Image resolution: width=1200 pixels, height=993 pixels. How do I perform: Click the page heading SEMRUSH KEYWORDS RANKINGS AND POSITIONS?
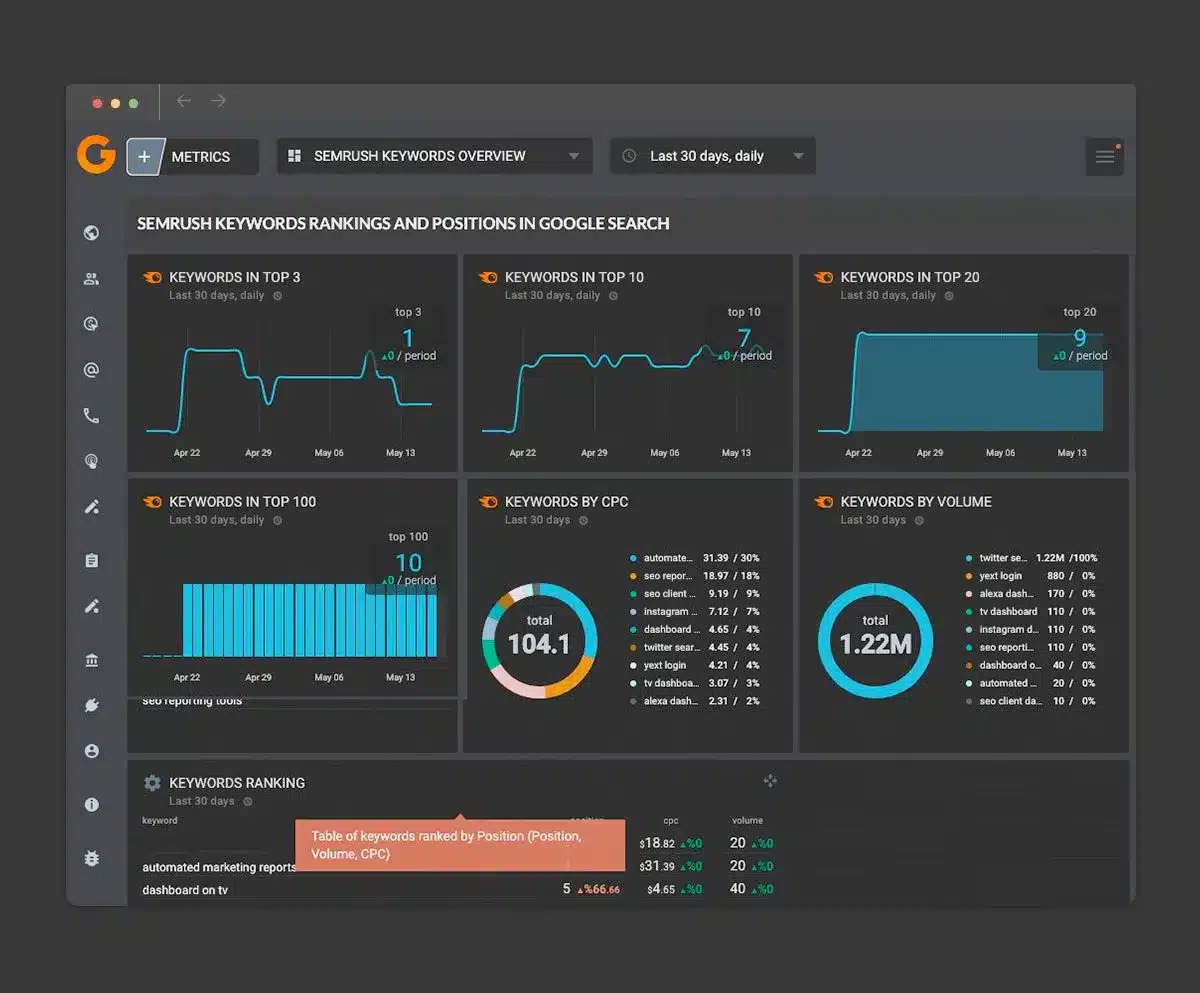click(403, 223)
